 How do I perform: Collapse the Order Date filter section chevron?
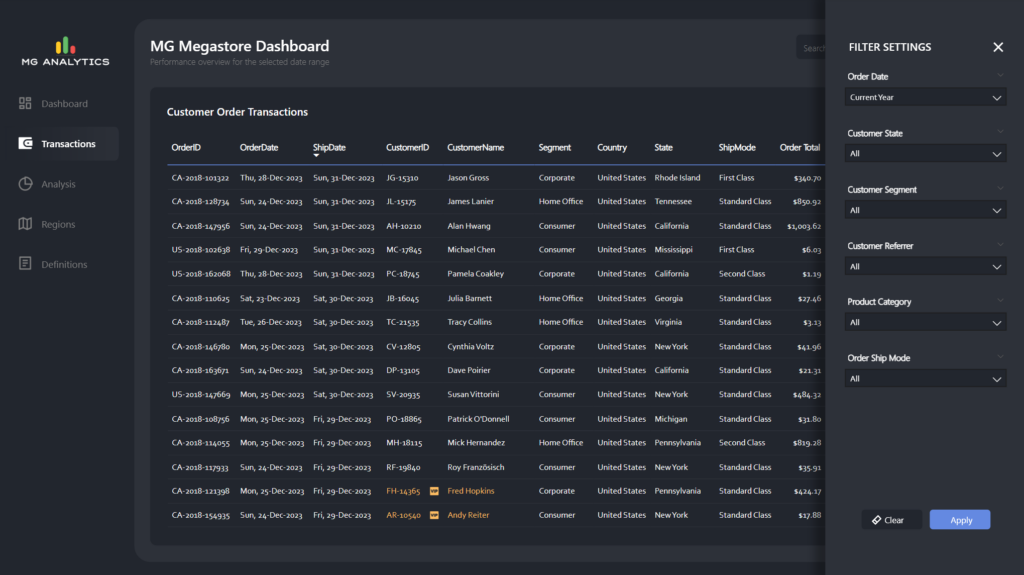1000,76
